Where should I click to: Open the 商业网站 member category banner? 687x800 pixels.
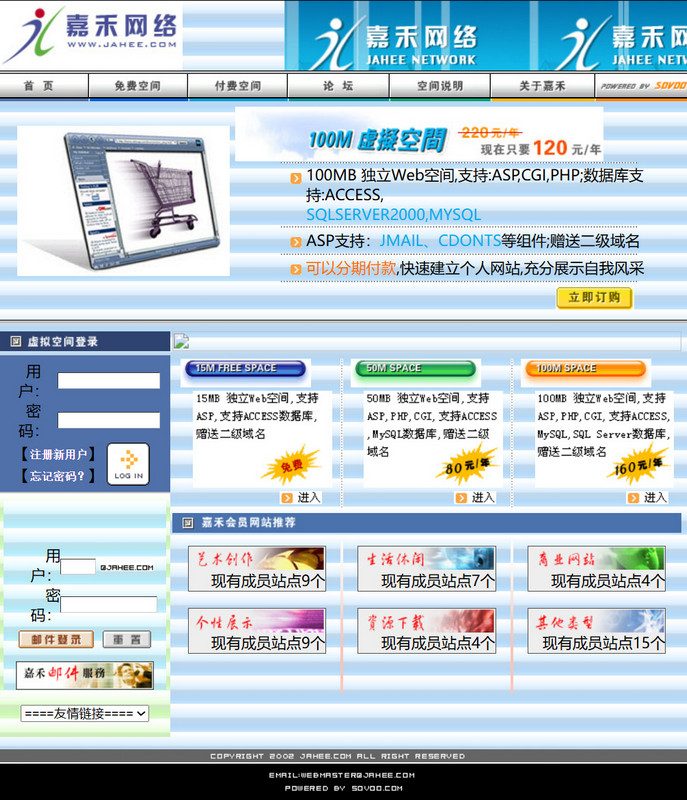[x=596, y=559]
